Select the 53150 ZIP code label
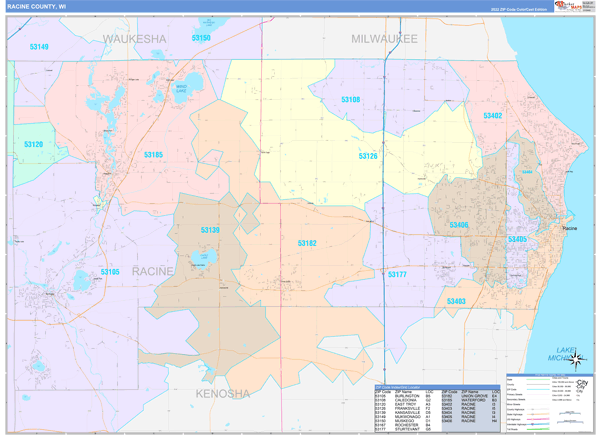This screenshot has width=600, height=435. click(201, 38)
